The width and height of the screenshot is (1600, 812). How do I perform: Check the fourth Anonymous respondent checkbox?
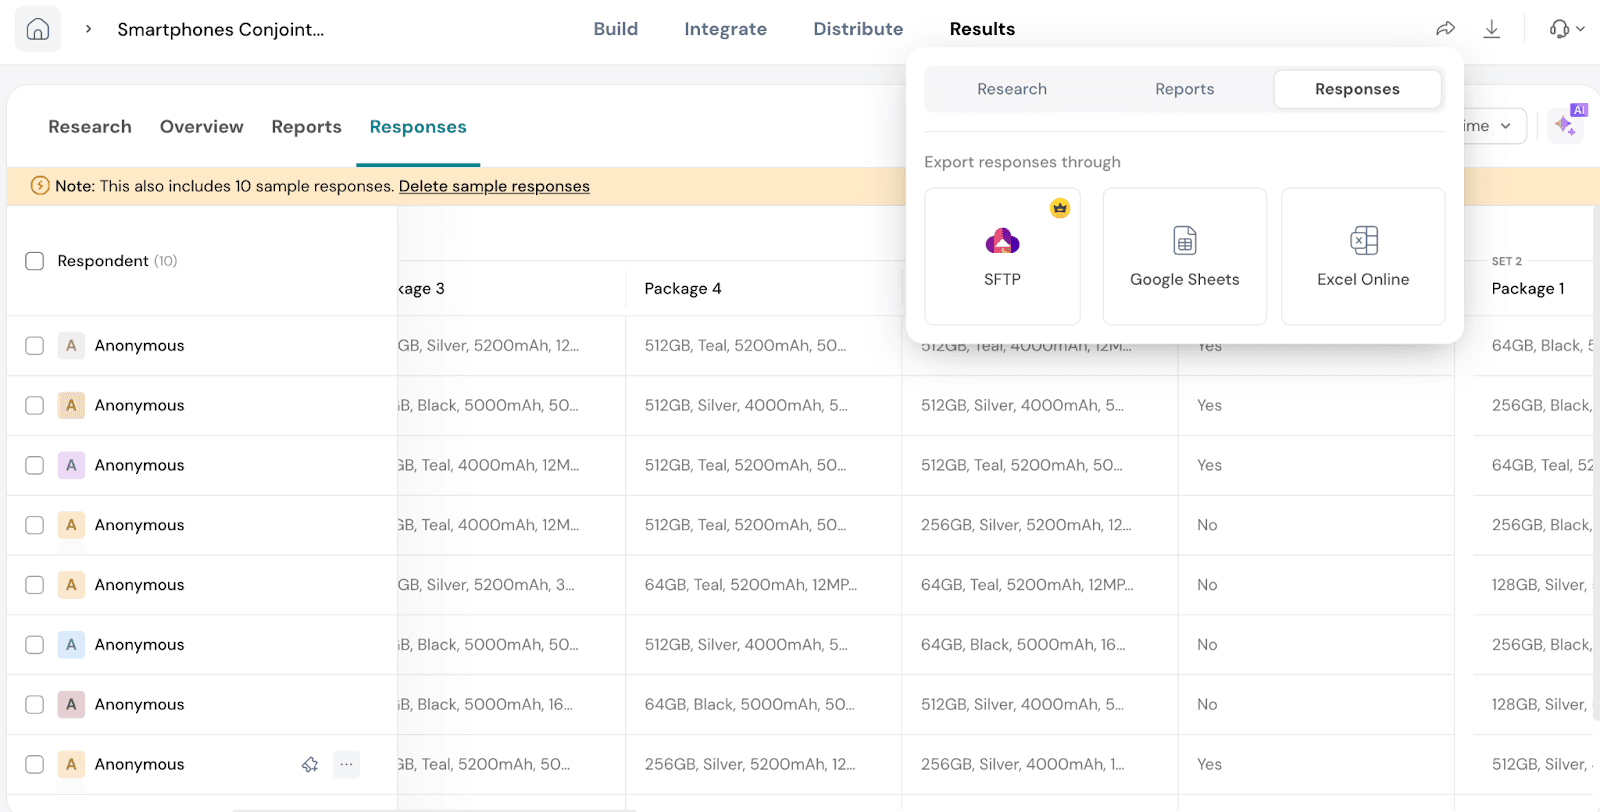(35, 525)
